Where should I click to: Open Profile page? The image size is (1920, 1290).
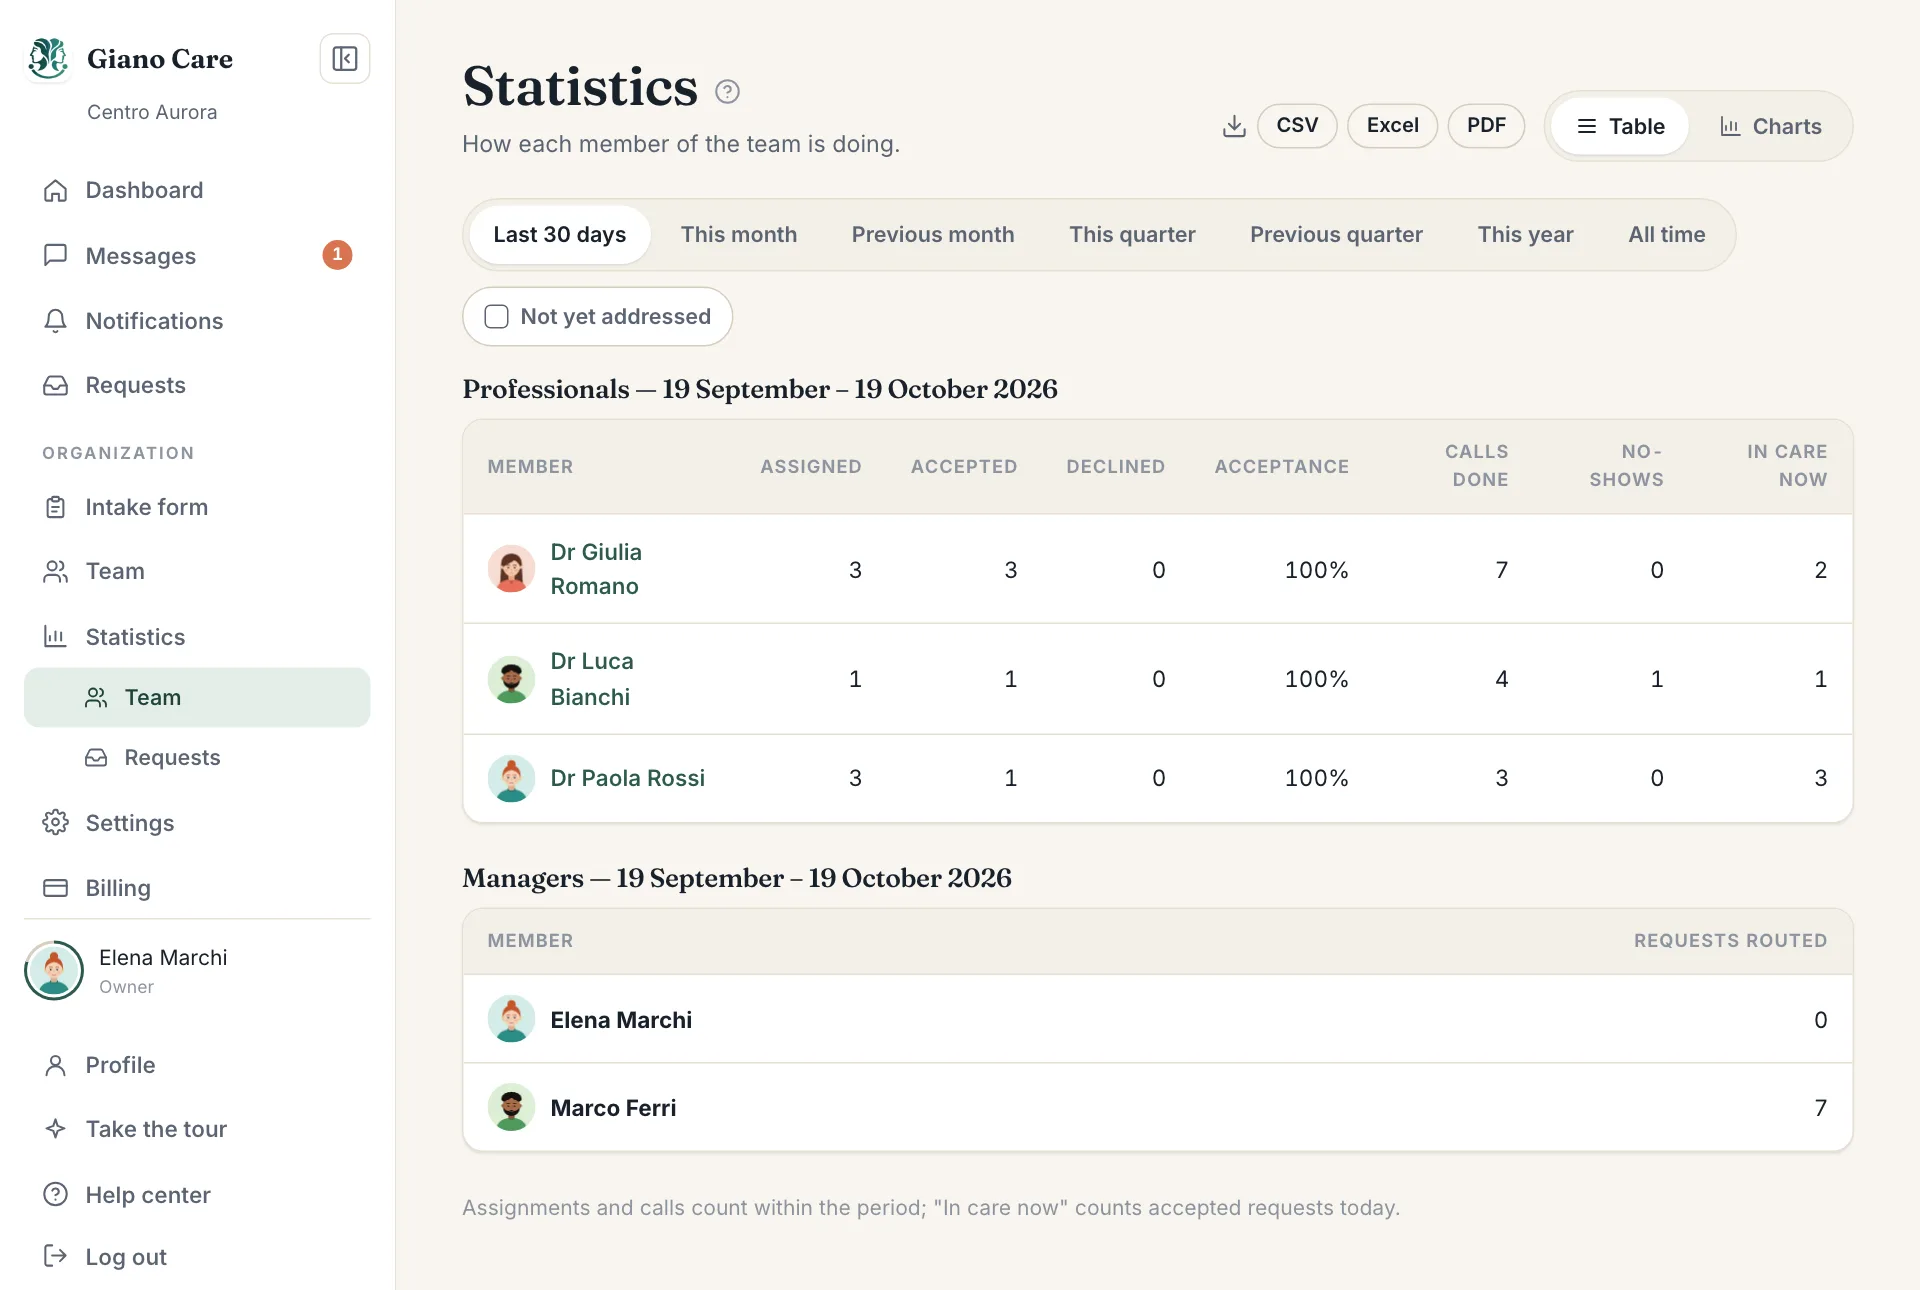click(x=197, y=1065)
